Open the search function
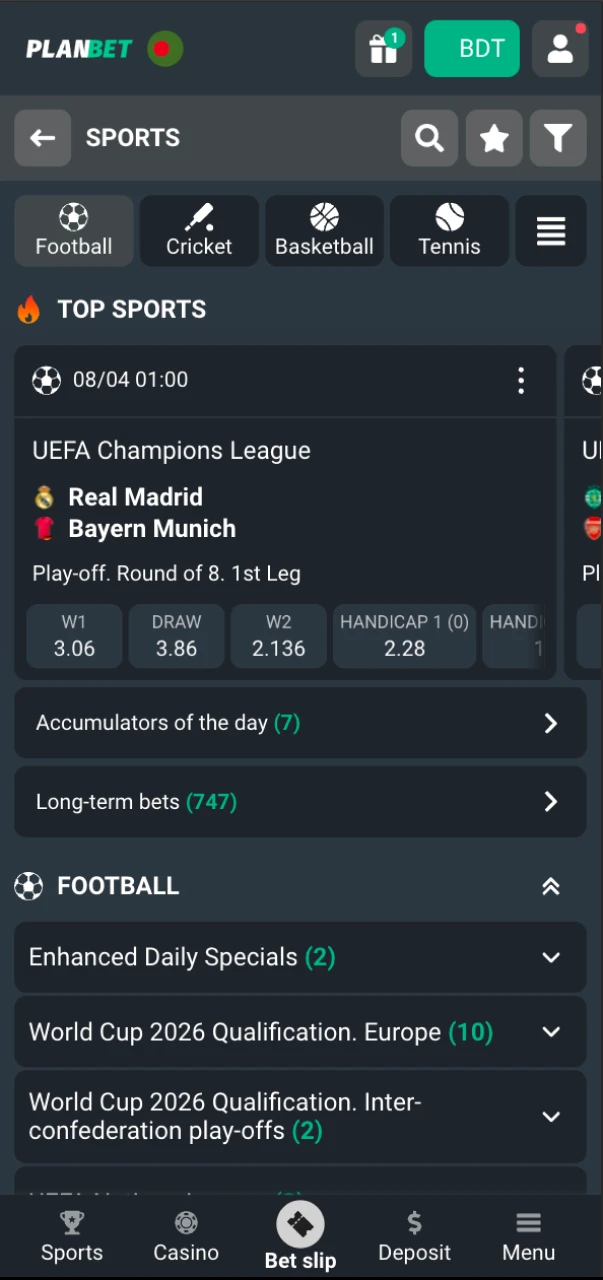This screenshot has height=1280, width=603. pyautogui.click(x=429, y=138)
